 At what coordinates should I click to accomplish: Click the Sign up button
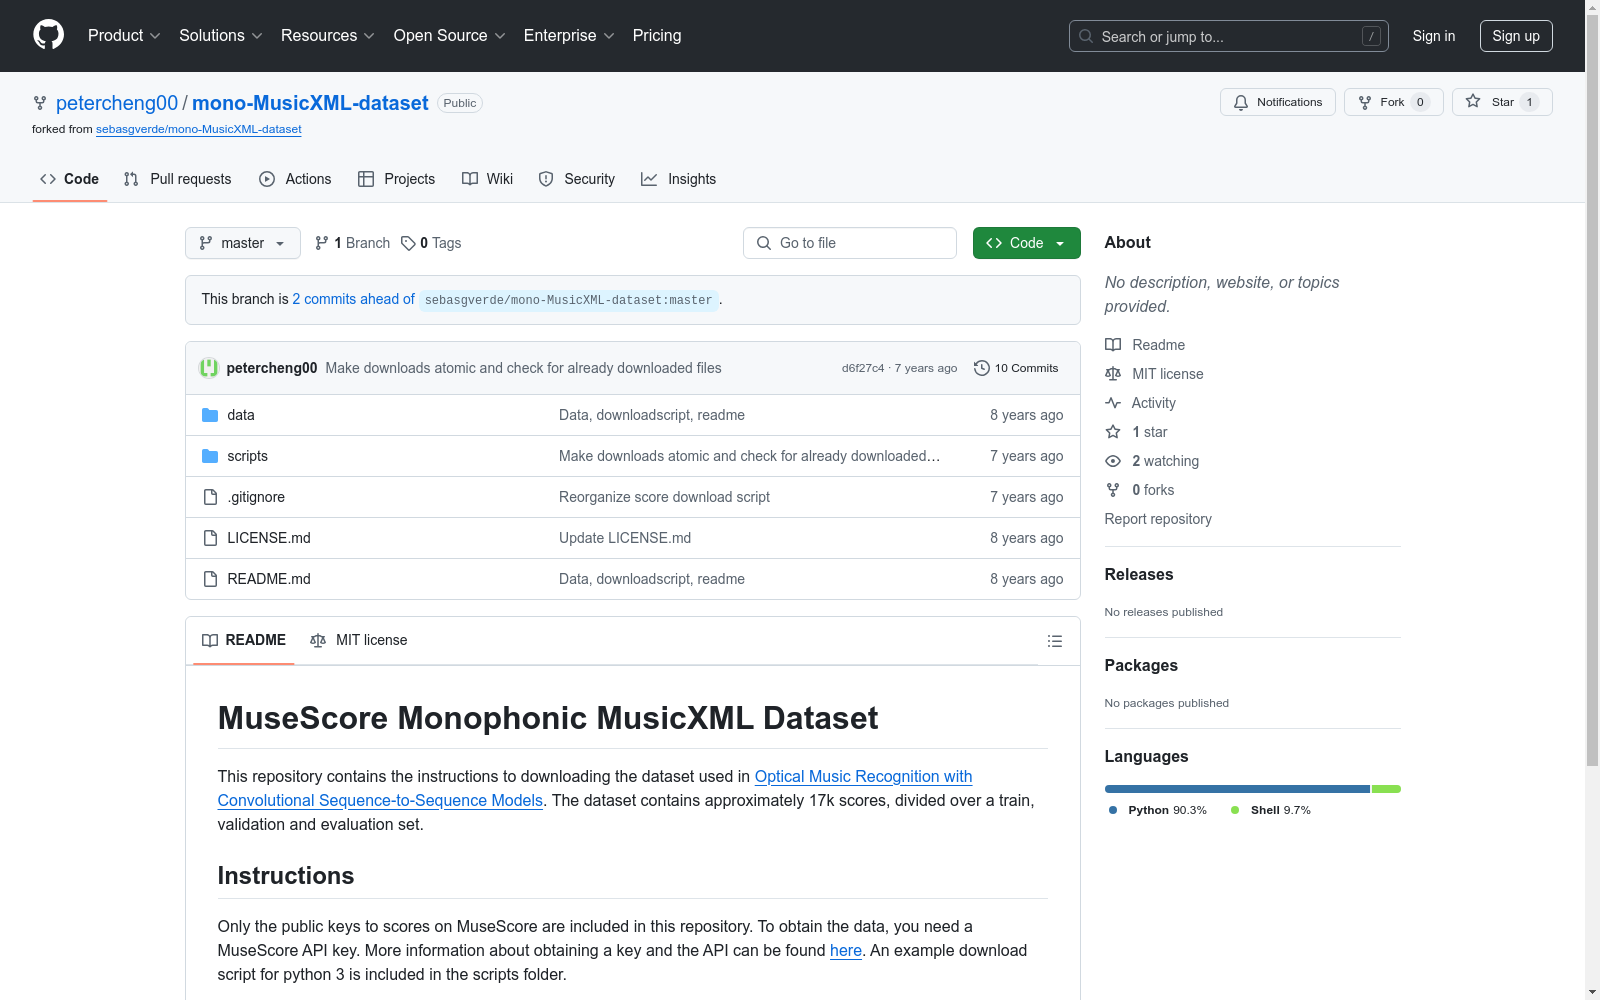pos(1516,36)
